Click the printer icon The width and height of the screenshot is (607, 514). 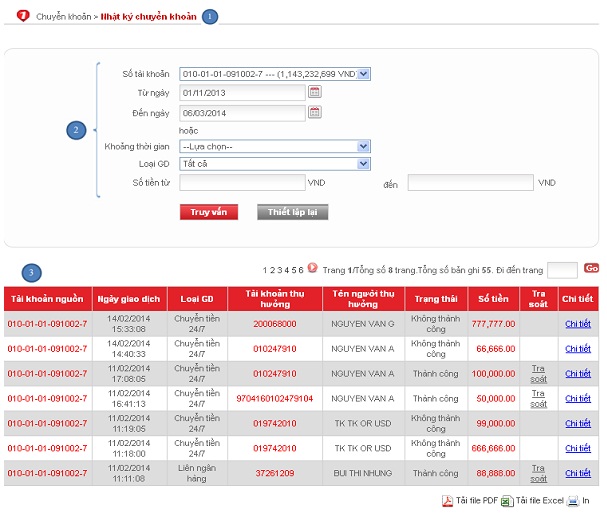click(573, 501)
